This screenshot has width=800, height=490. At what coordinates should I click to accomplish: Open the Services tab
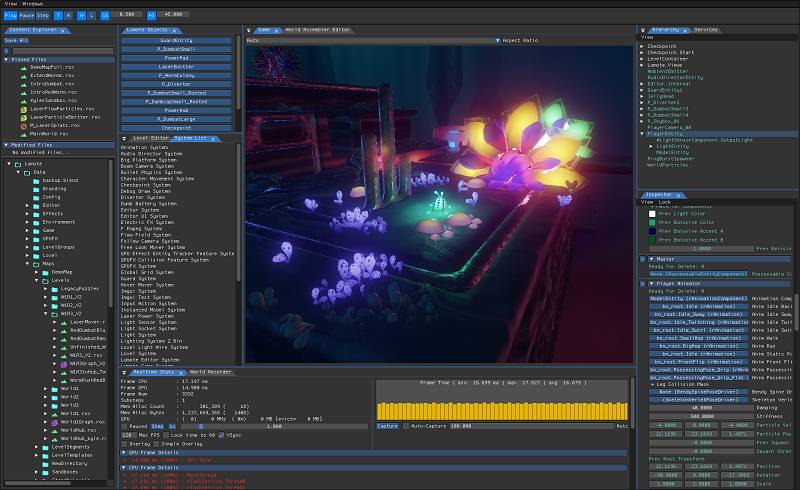point(706,30)
